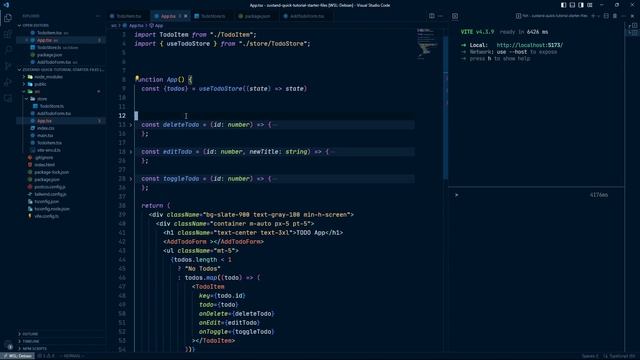Open the Remote Explorer view in activity bar
640x360 pixels.
tap(8, 98)
